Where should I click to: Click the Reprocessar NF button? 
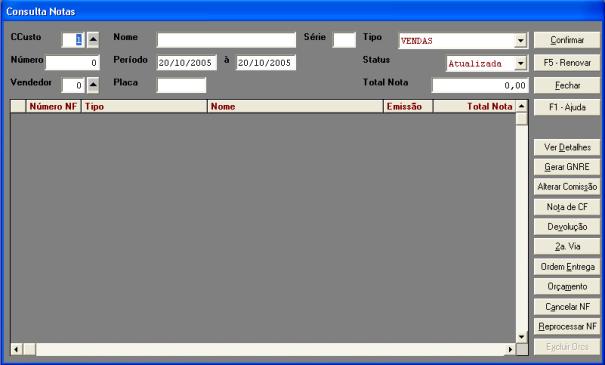pyautogui.click(x=567, y=327)
